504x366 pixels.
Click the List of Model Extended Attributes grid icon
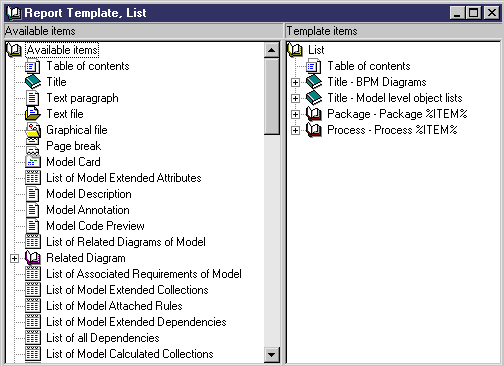[33, 178]
